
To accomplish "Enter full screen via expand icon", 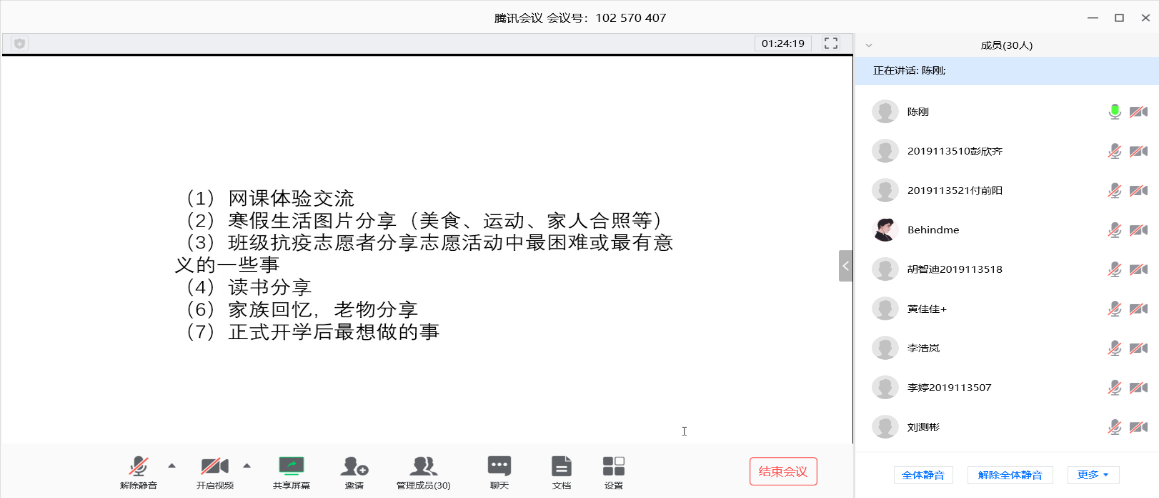I will pyautogui.click(x=832, y=44).
